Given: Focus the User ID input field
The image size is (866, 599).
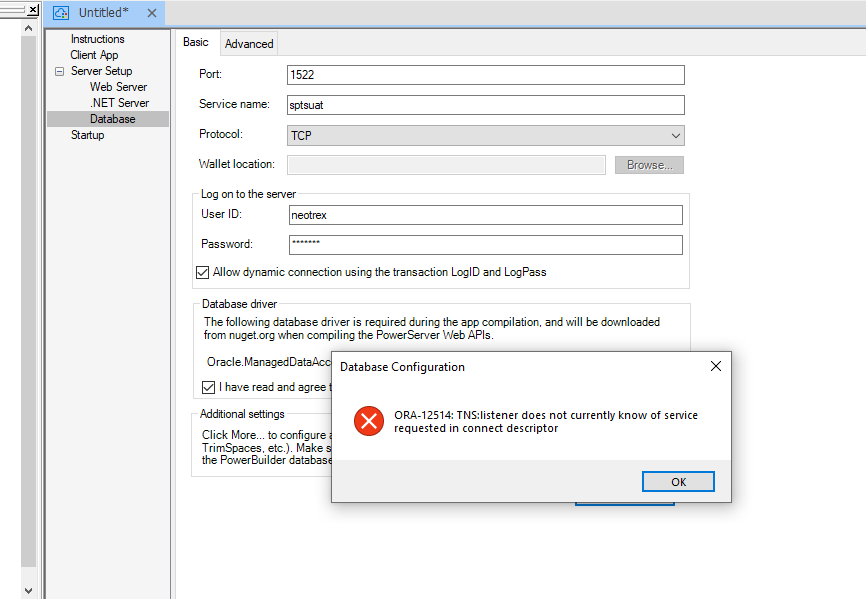Looking at the screenshot, I should coord(485,215).
